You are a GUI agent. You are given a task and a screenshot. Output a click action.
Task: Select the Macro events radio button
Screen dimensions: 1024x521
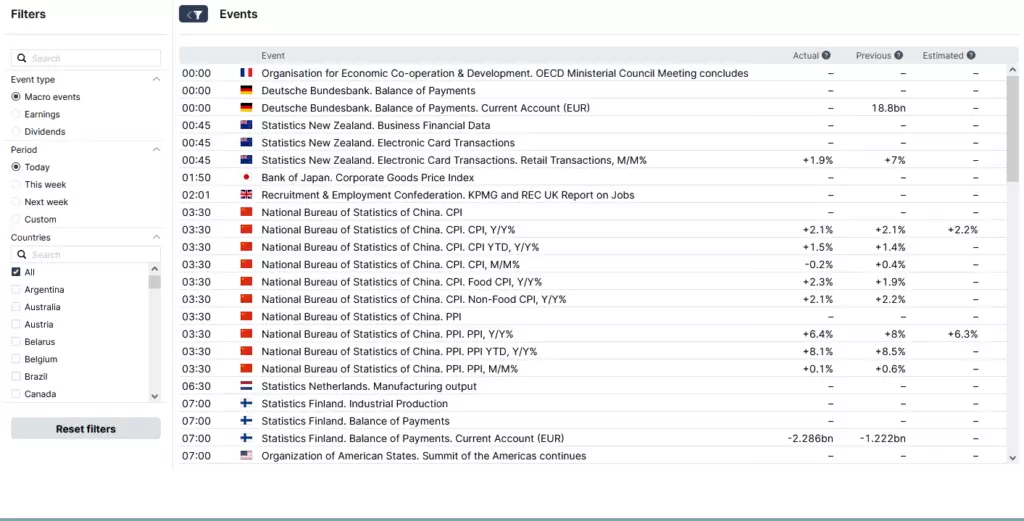[x=16, y=97]
